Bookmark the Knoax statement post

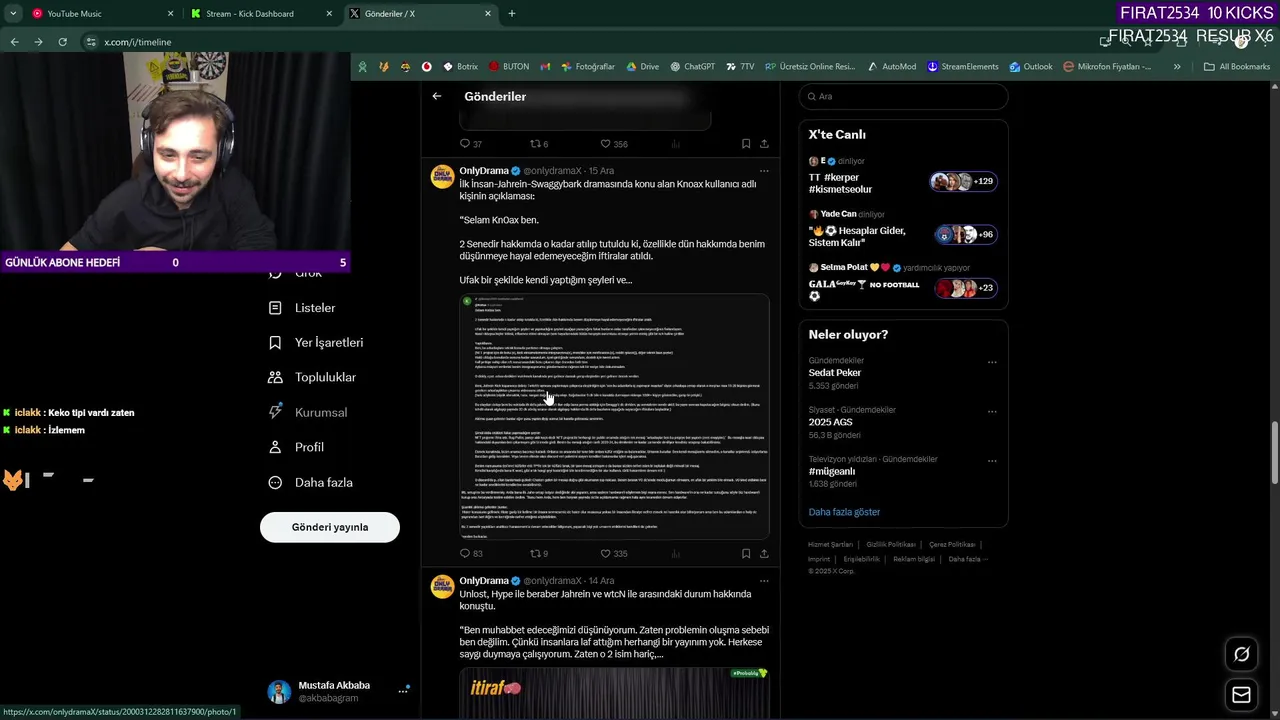tap(746, 553)
